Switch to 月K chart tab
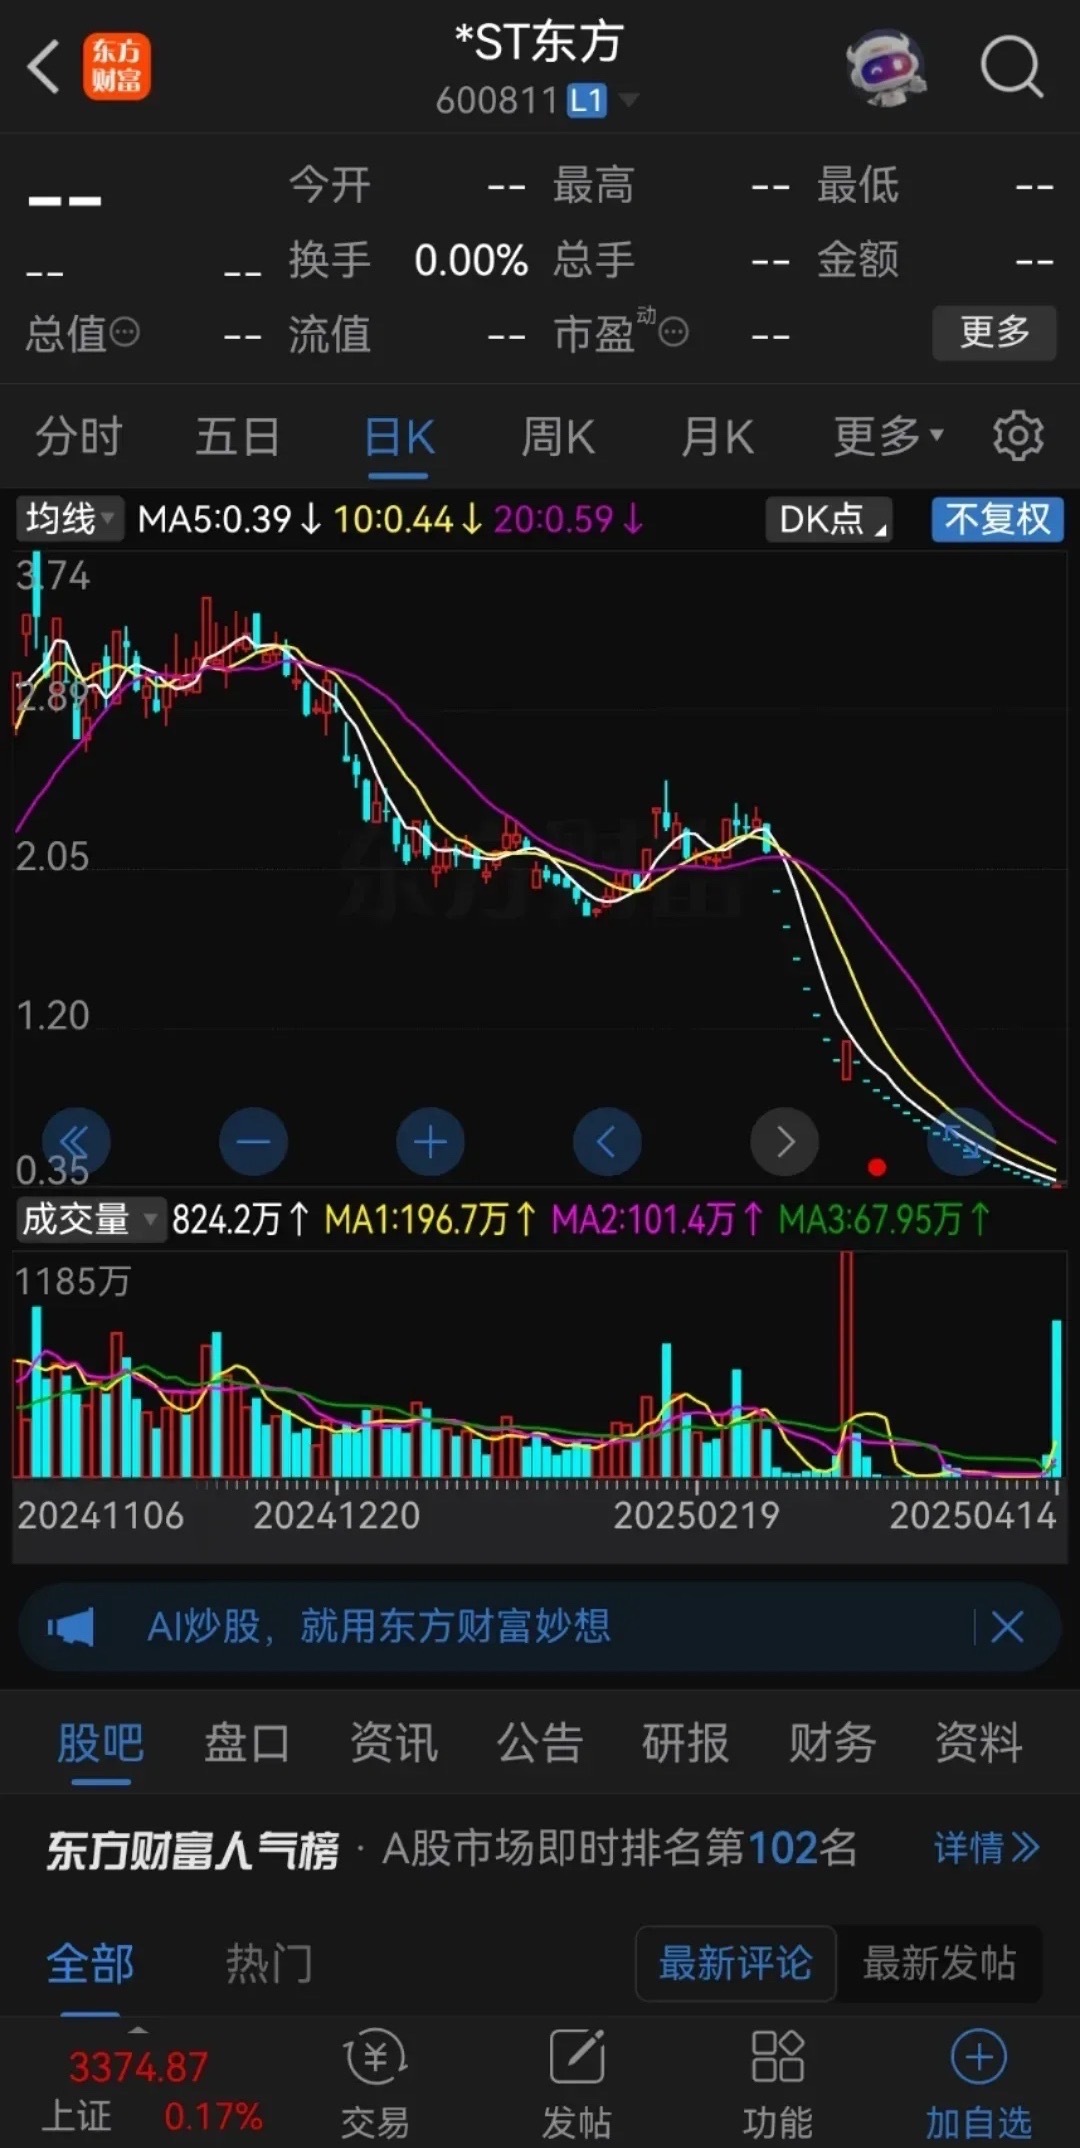Viewport: 1080px width, 2148px height. pos(717,437)
